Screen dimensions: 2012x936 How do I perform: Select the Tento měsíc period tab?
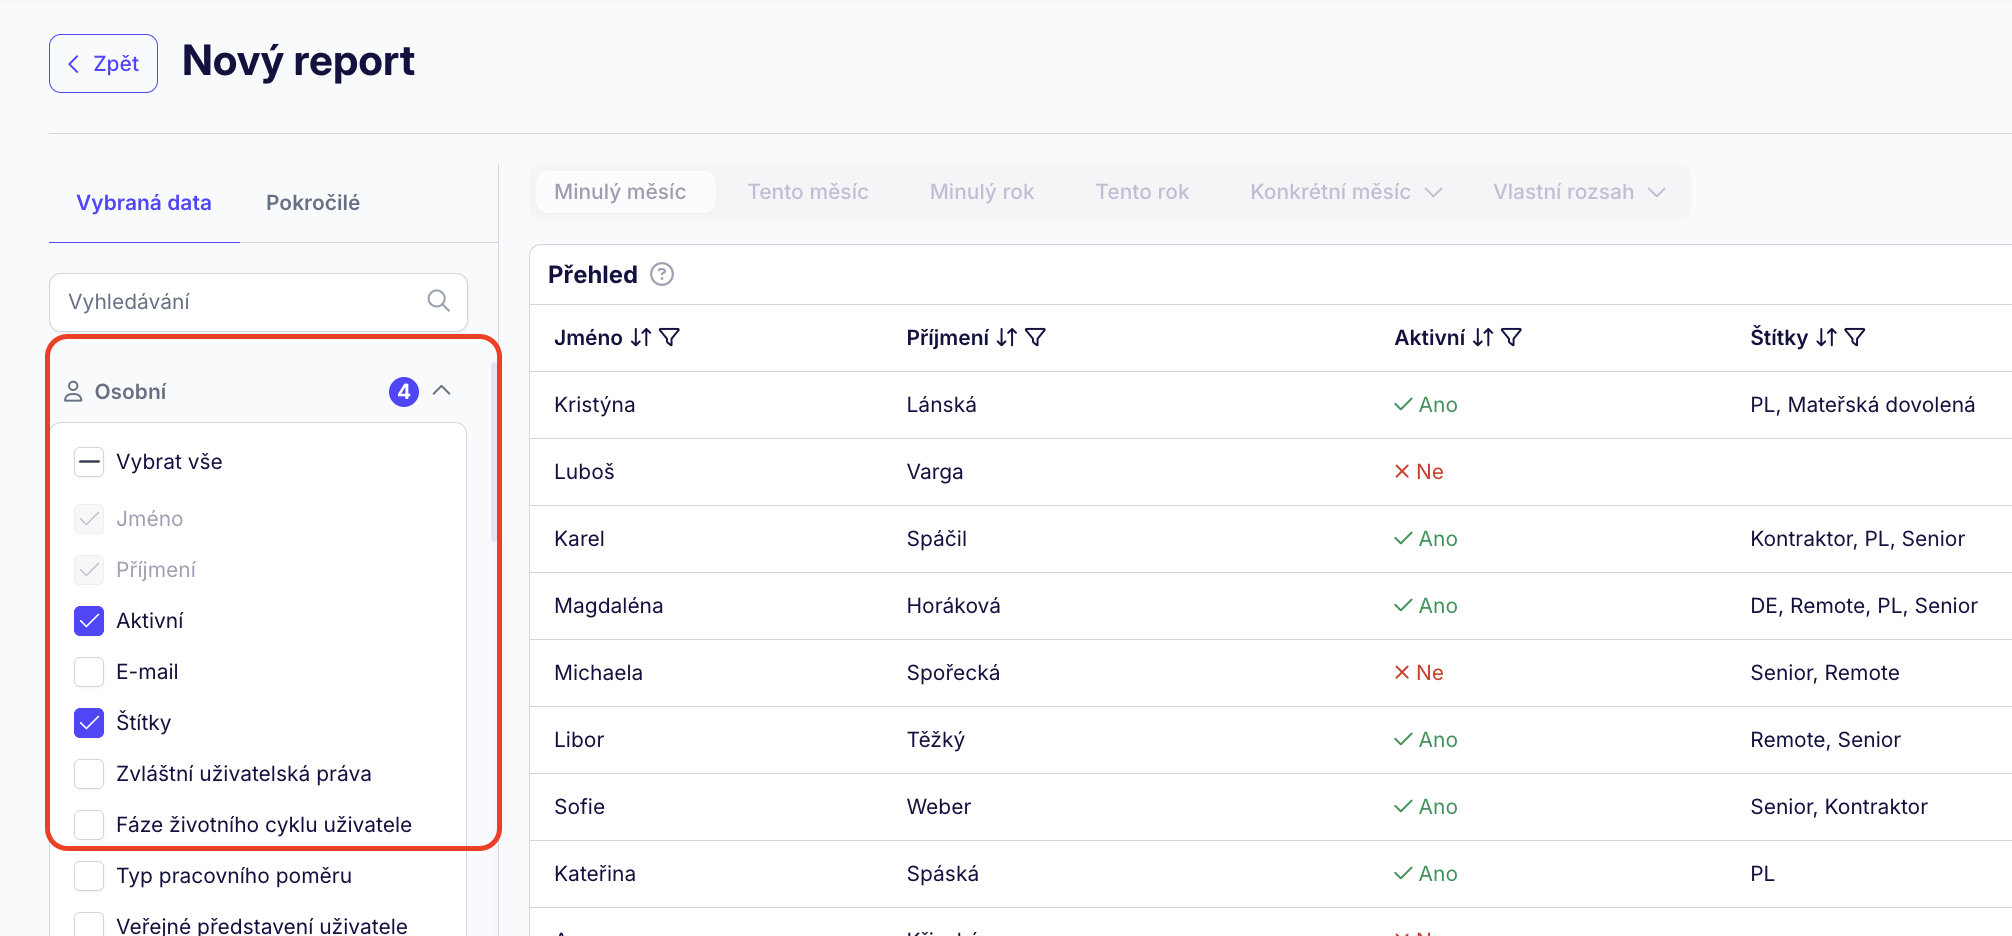click(x=808, y=192)
